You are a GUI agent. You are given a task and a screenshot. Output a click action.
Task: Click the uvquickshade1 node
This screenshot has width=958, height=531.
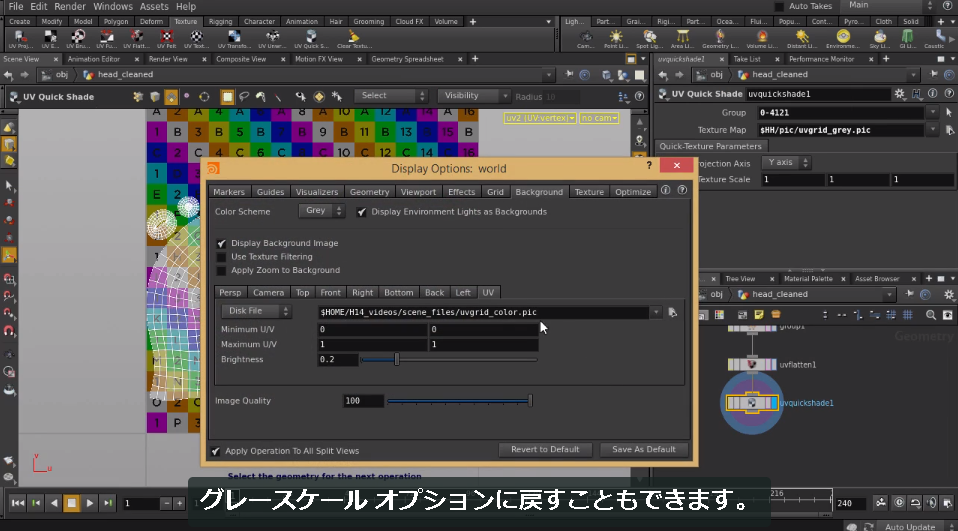pyautogui.click(x=752, y=403)
